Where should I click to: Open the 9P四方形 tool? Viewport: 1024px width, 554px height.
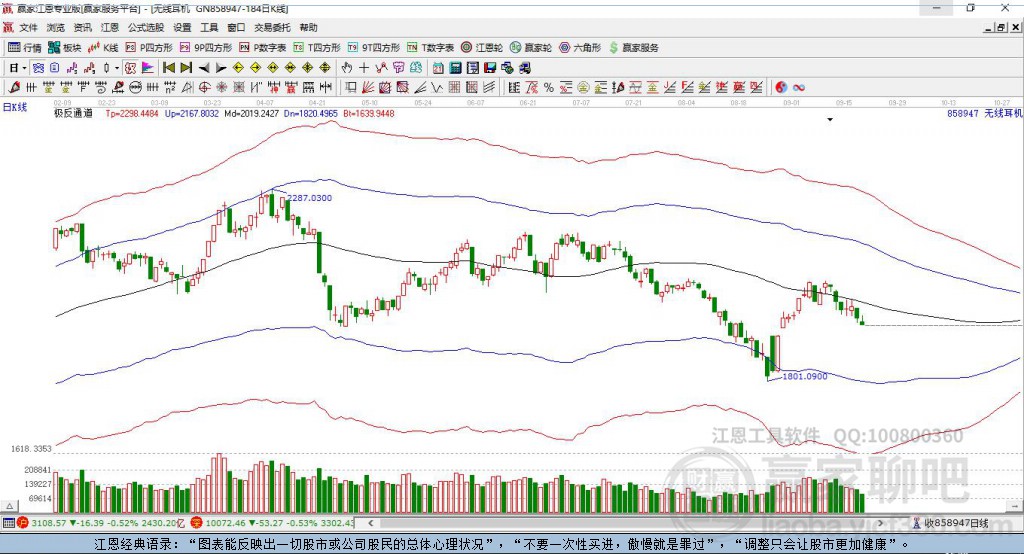click(206, 48)
